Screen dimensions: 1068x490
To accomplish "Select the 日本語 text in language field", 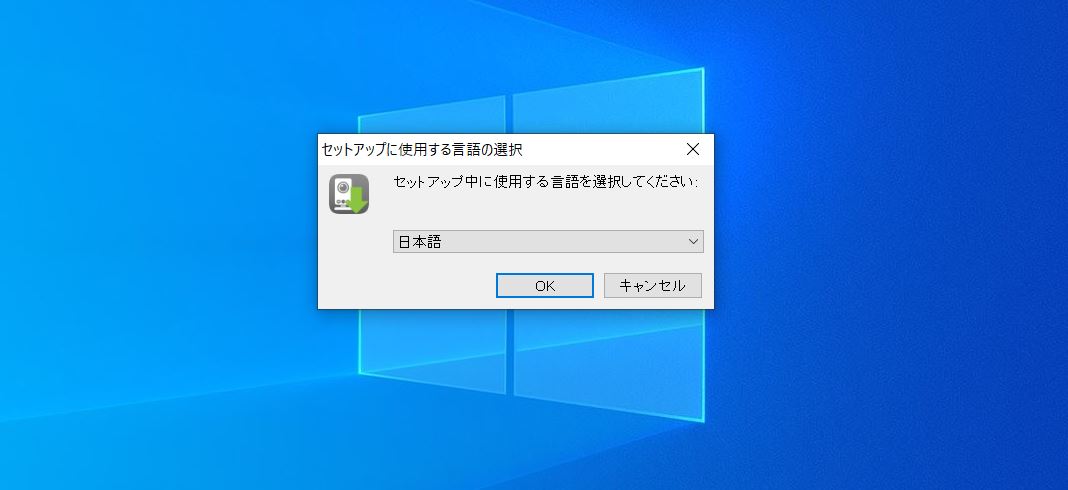I will (420, 241).
